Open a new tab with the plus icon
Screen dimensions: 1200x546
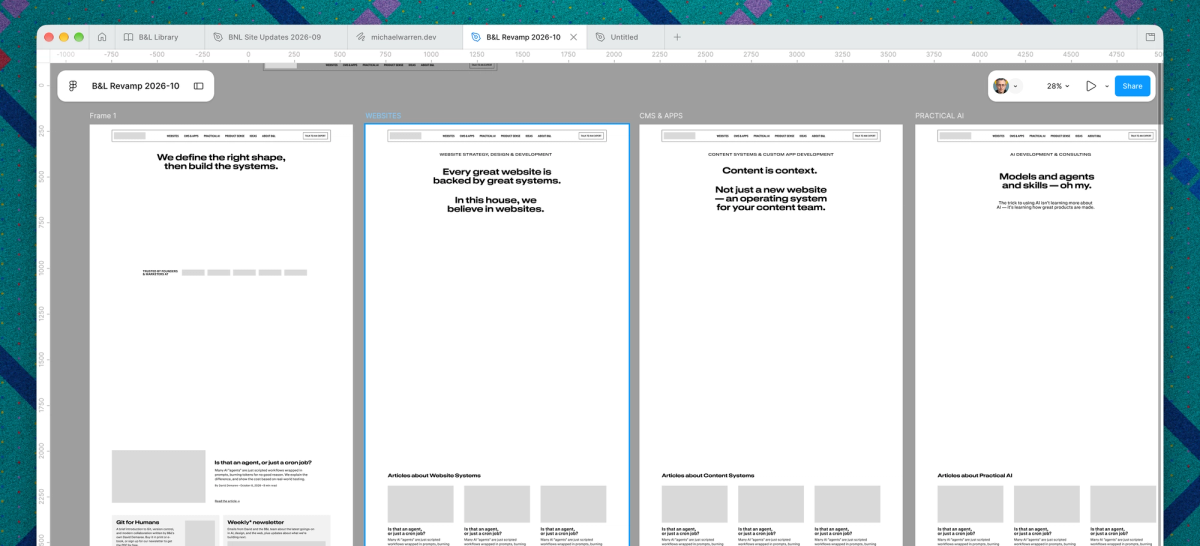677,37
